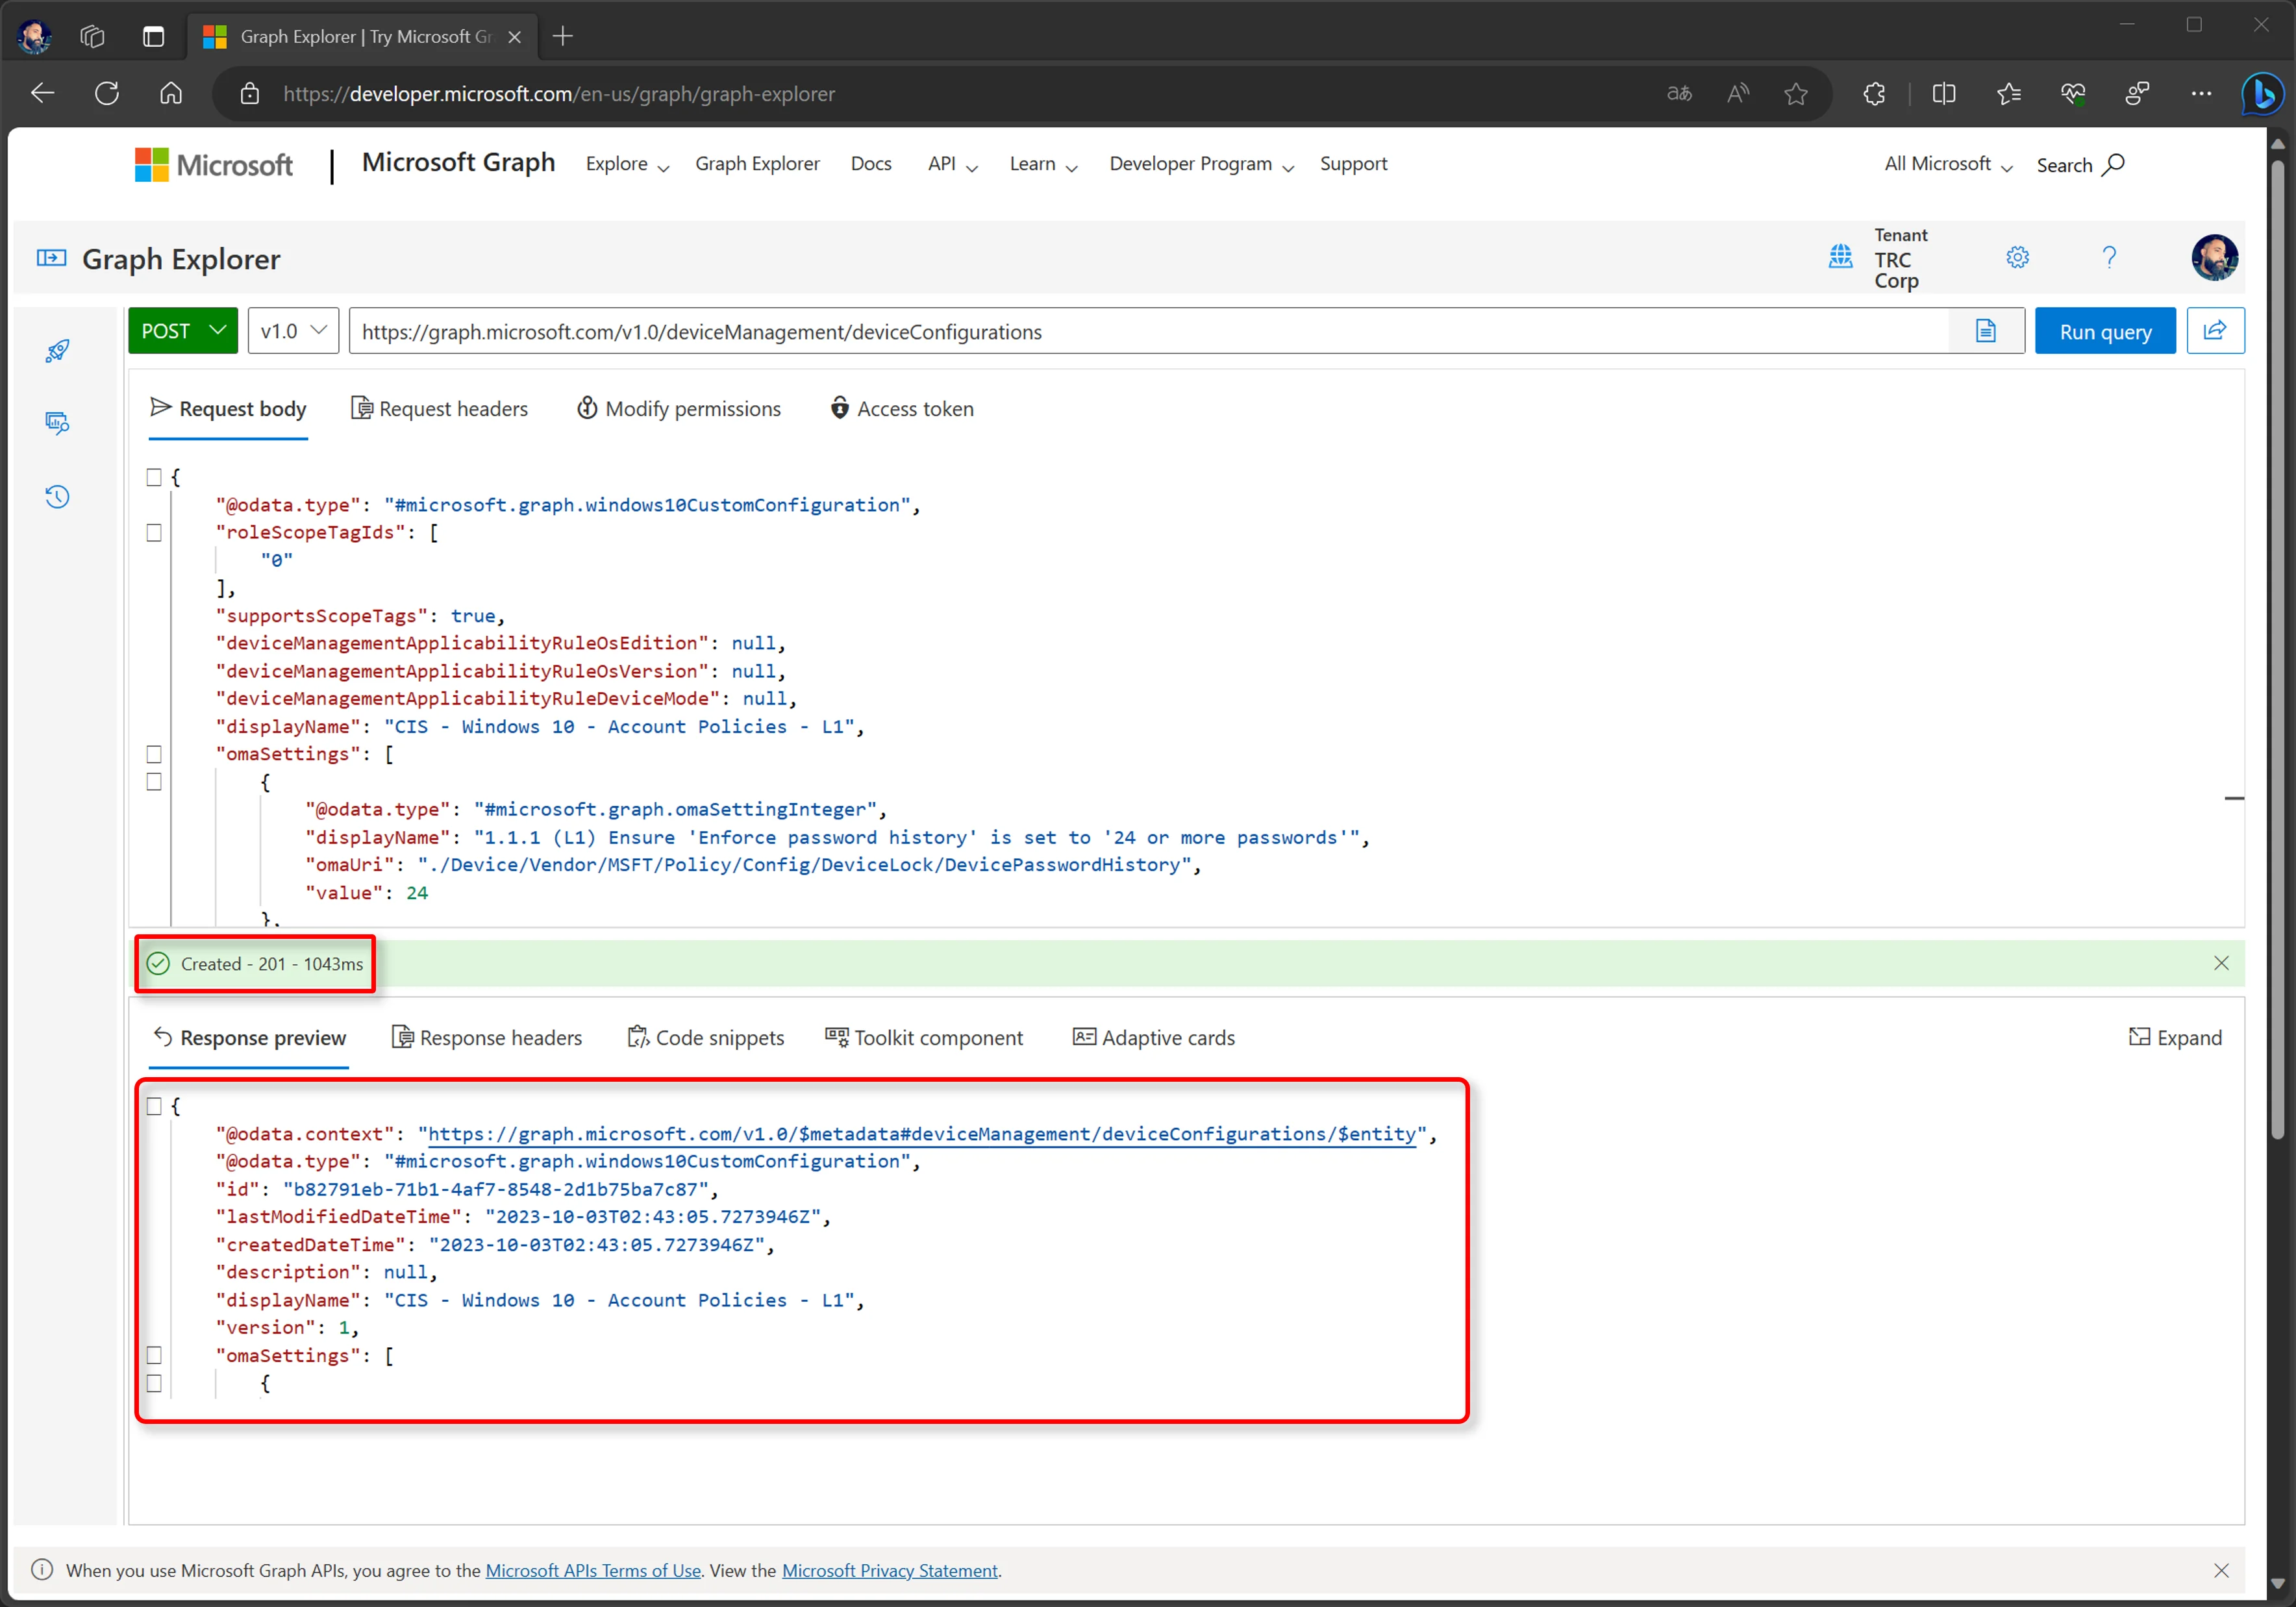
Task: Switch to Modify permissions tab
Action: pyautogui.click(x=679, y=409)
